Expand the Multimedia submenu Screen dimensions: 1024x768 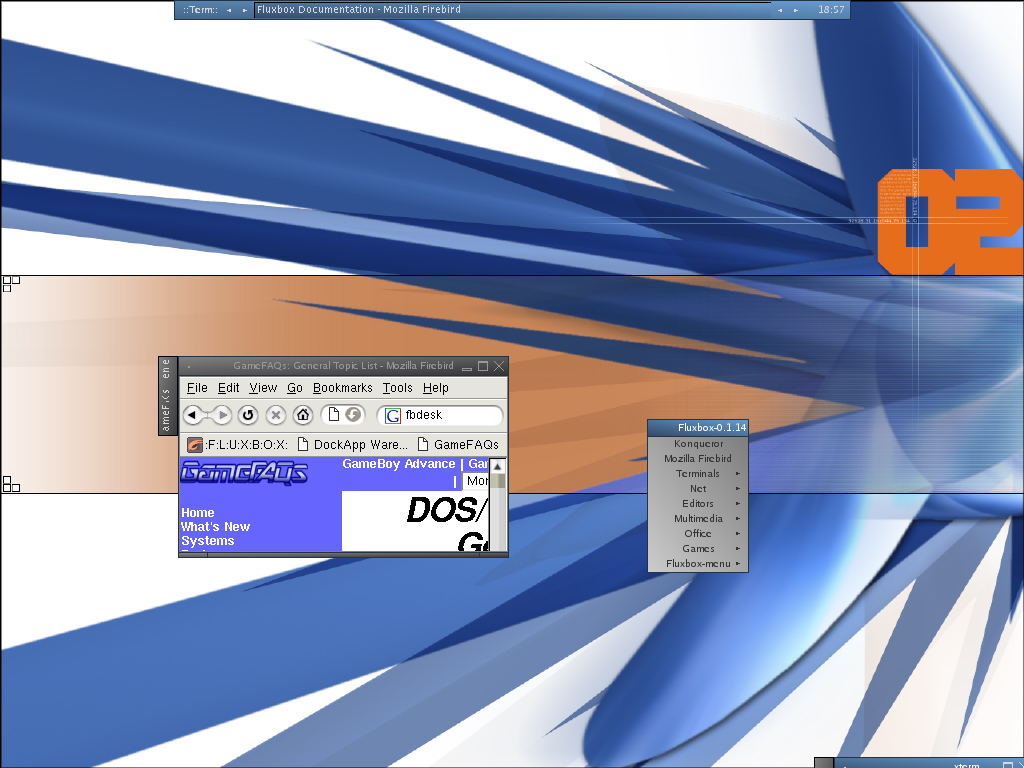click(x=698, y=519)
